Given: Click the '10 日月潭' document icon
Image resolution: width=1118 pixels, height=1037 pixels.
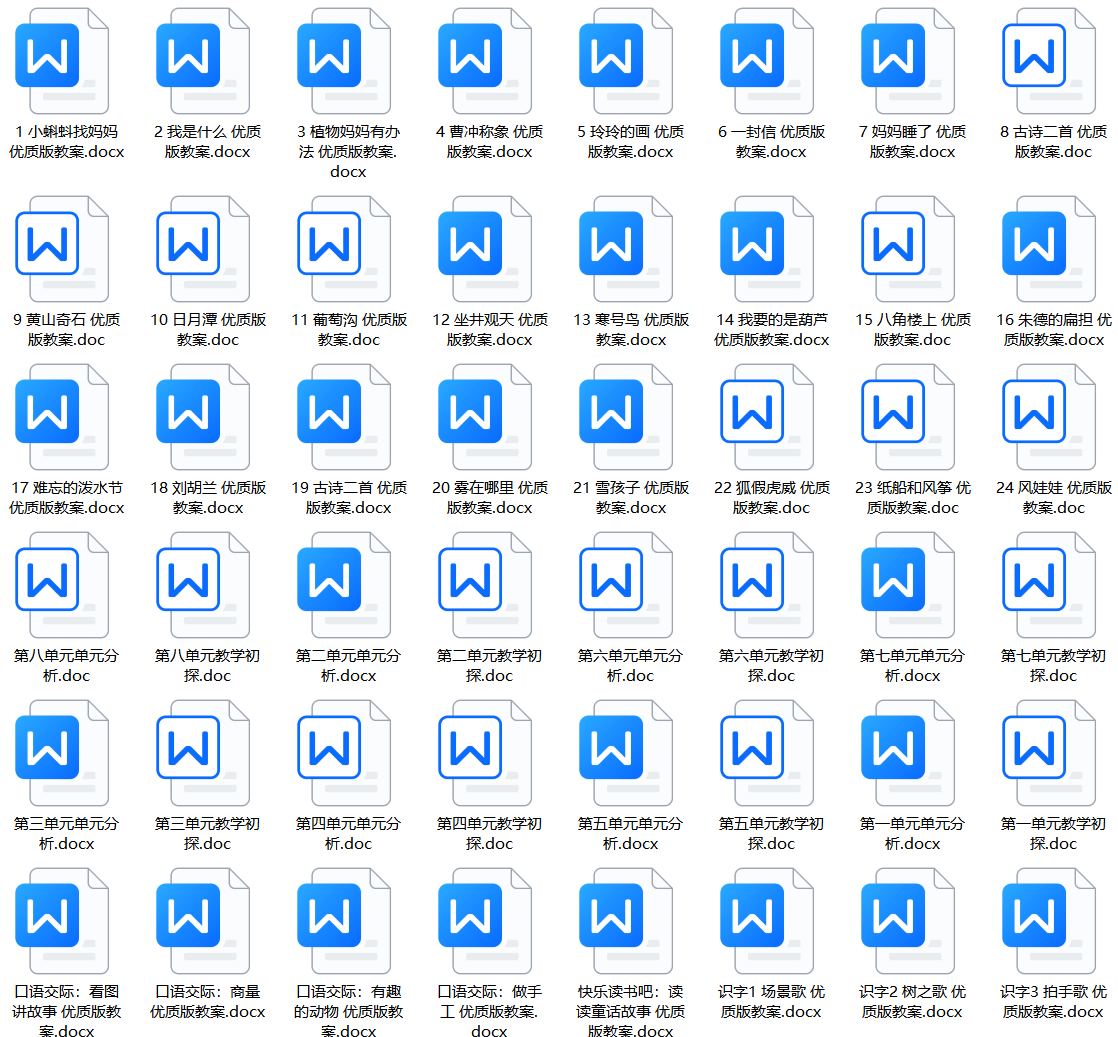Looking at the screenshot, I should [x=203, y=250].
